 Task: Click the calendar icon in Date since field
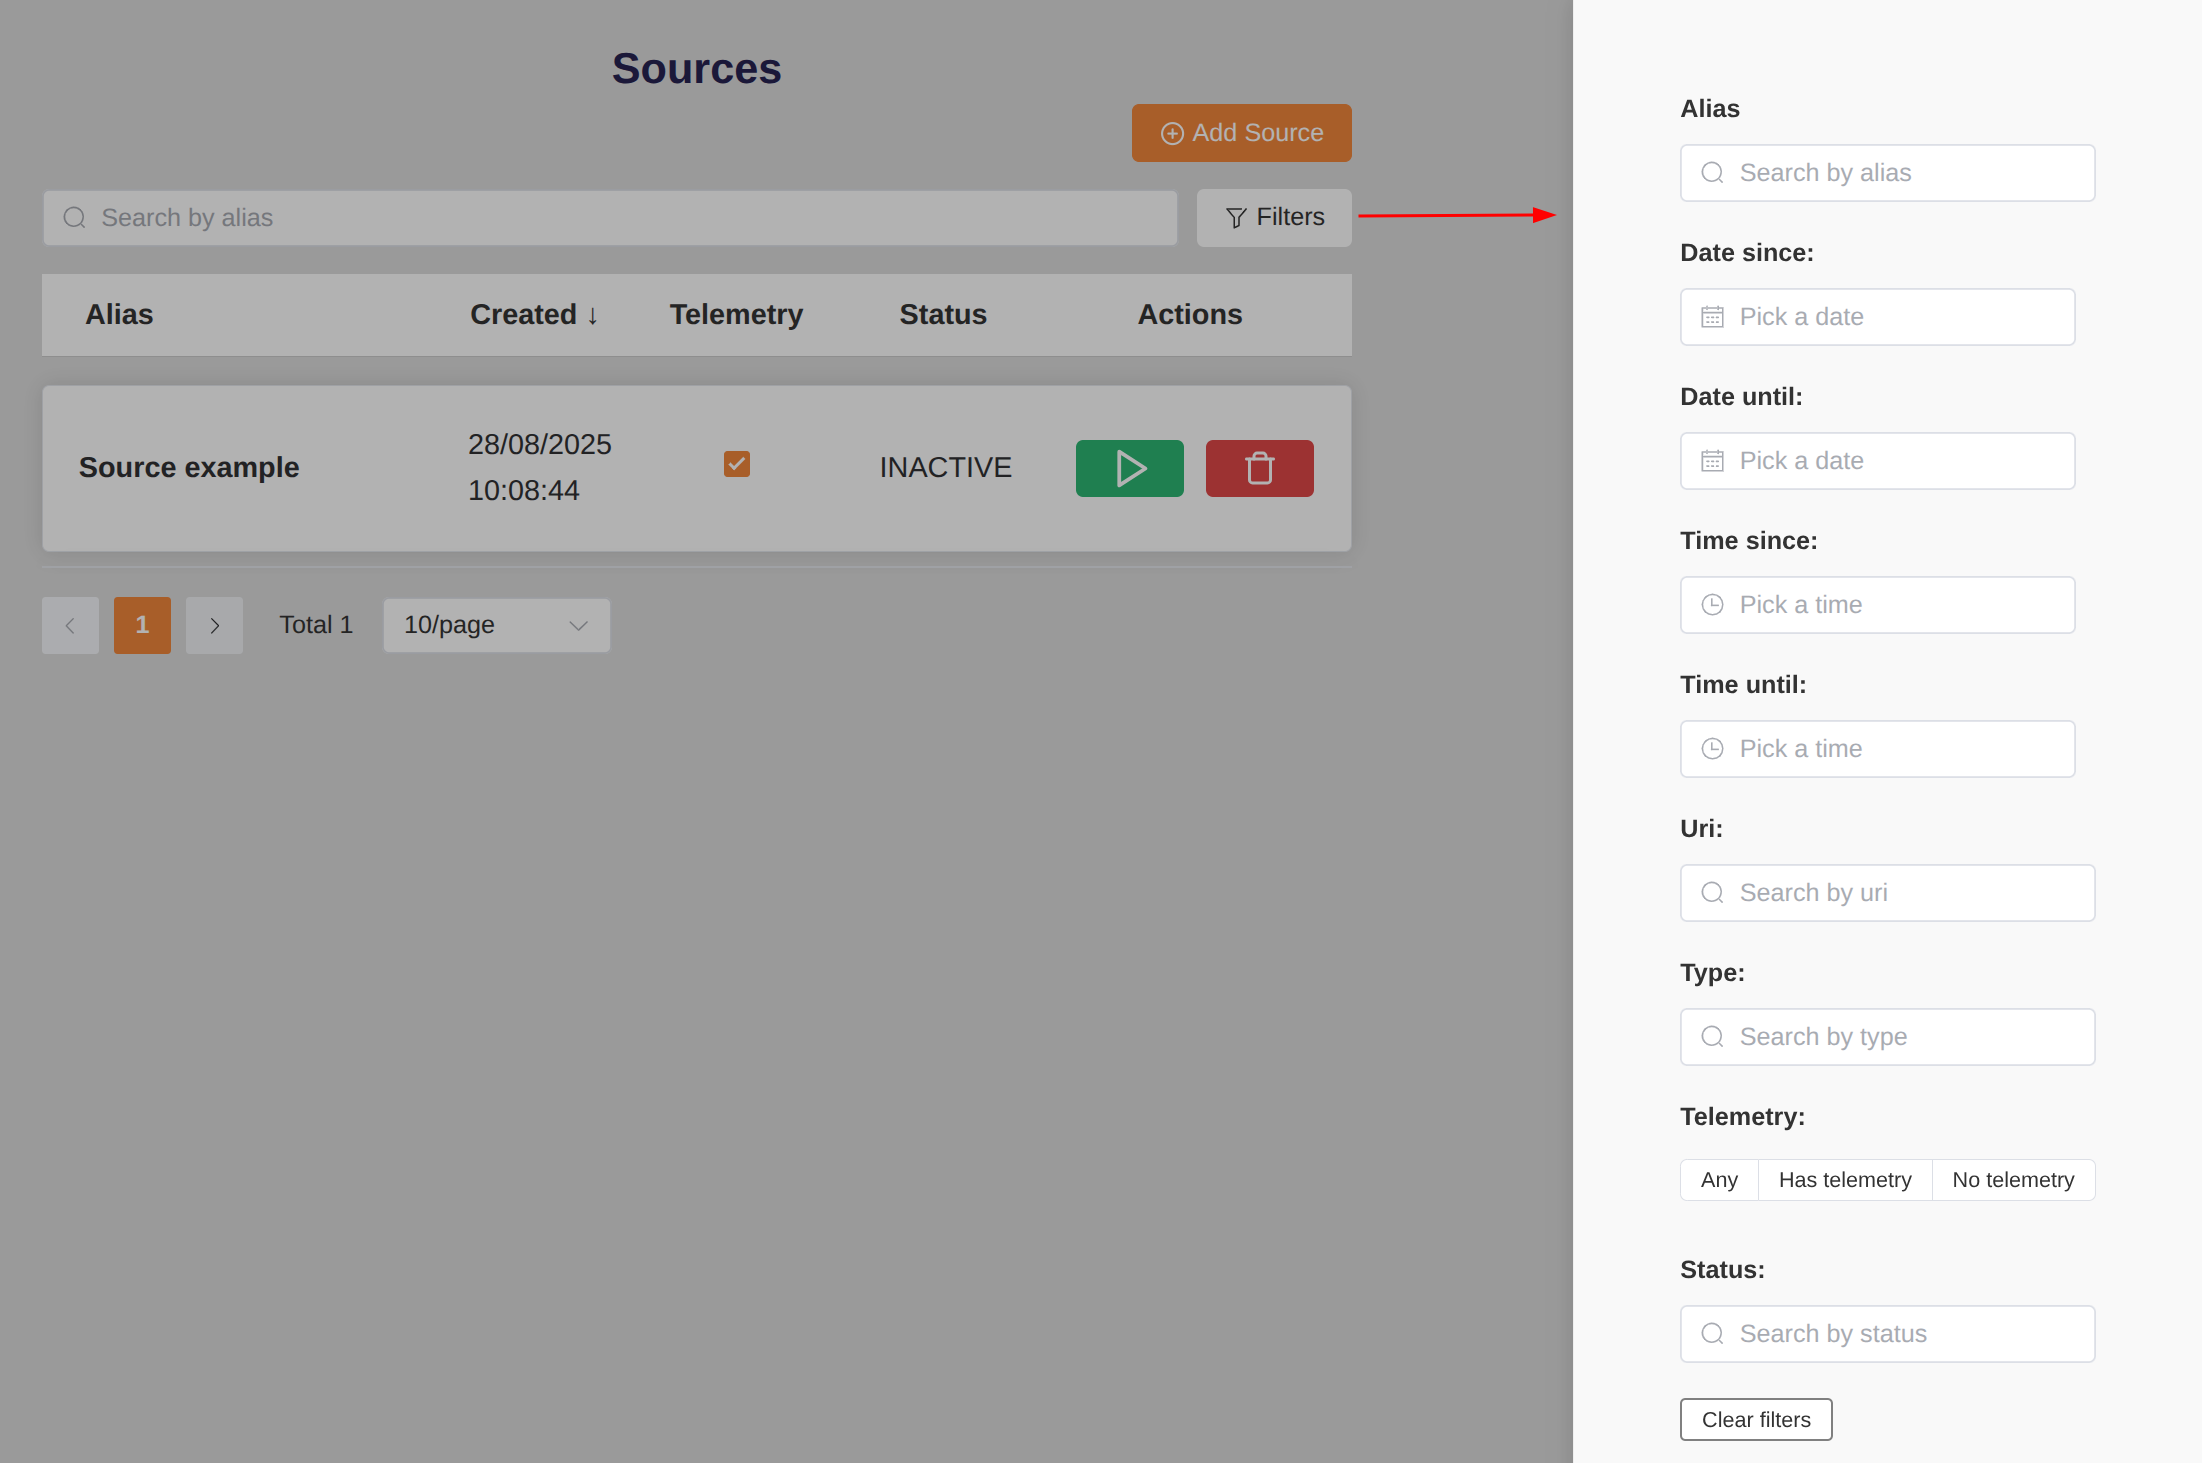click(1712, 317)
